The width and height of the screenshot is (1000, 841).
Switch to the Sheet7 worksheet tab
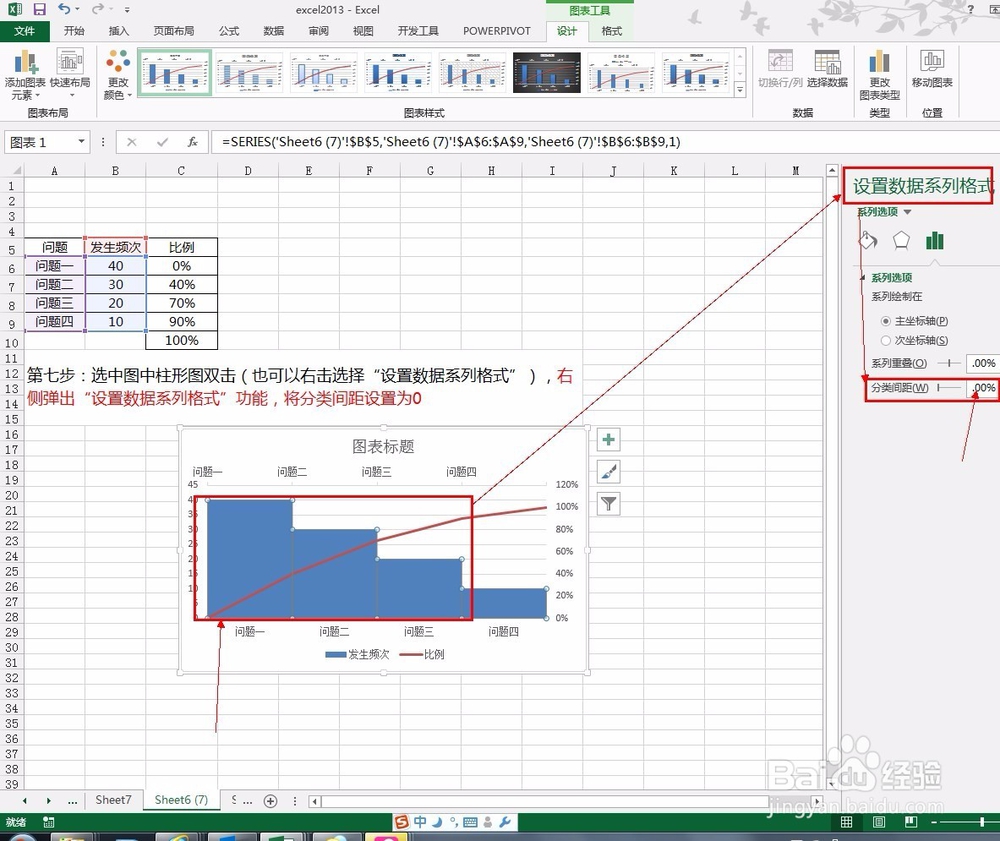(113, 800)
